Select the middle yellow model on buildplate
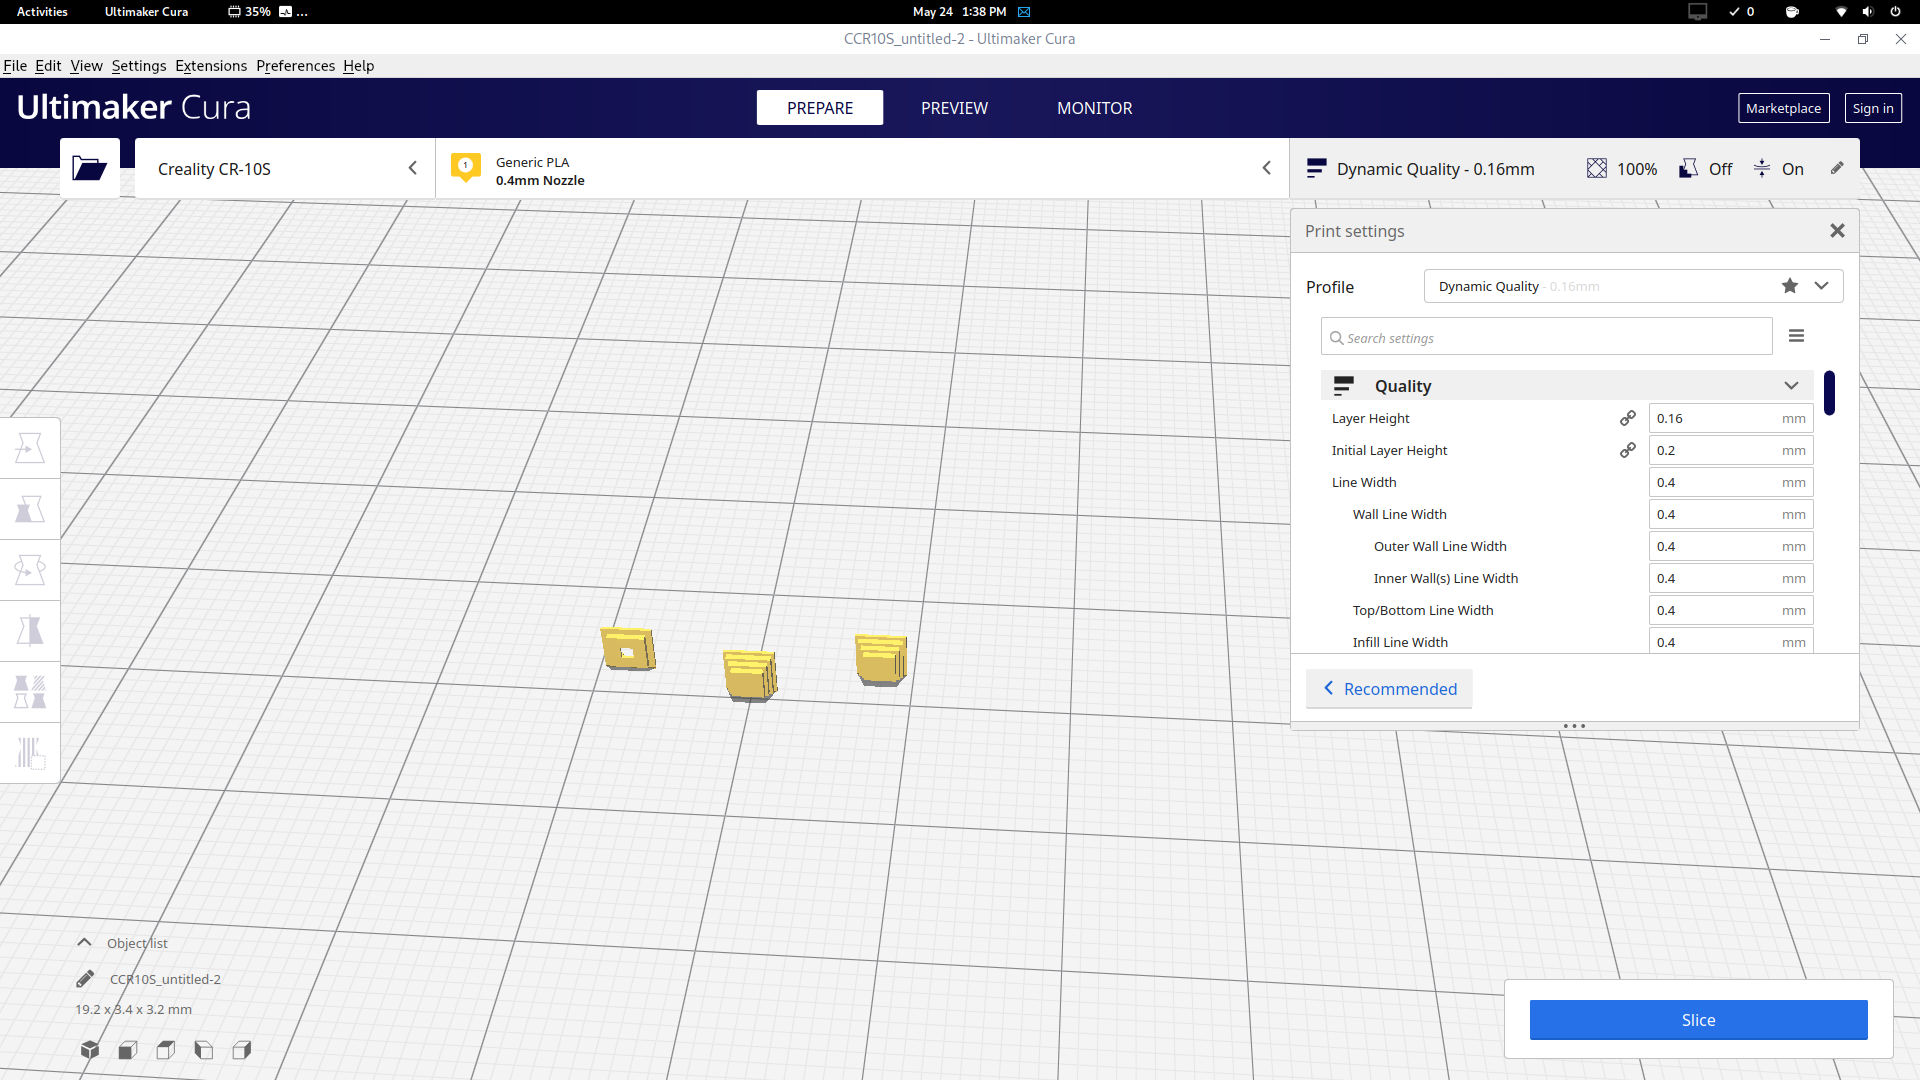Viewport: 1920px width, 1080px height. [750, 675]
